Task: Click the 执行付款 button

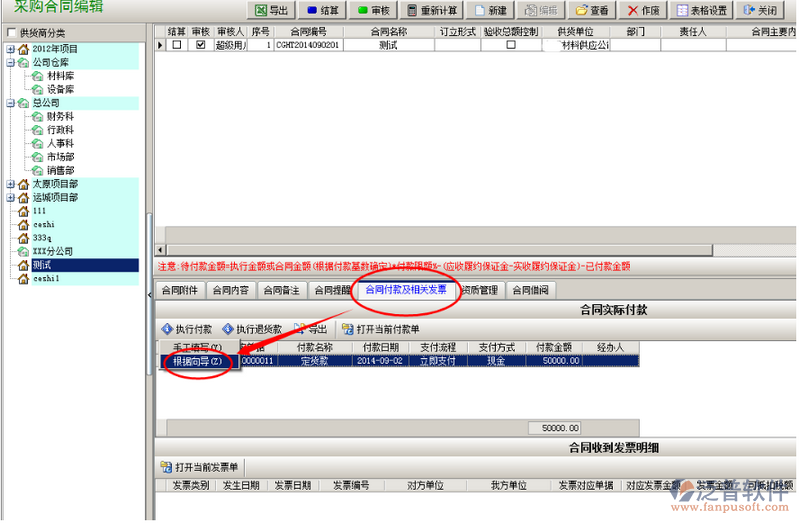Action: (187, 329)
